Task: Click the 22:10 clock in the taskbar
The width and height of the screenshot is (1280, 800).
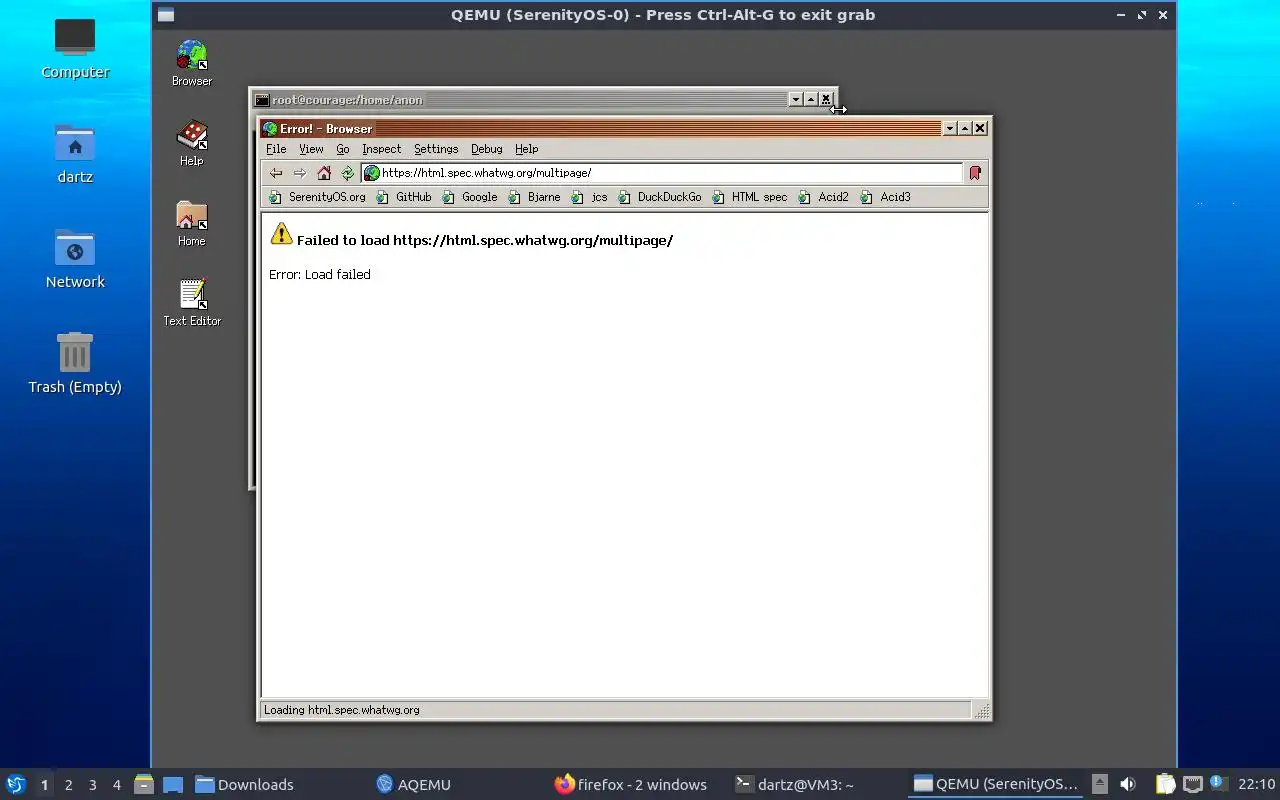Action: [1256, 784]
